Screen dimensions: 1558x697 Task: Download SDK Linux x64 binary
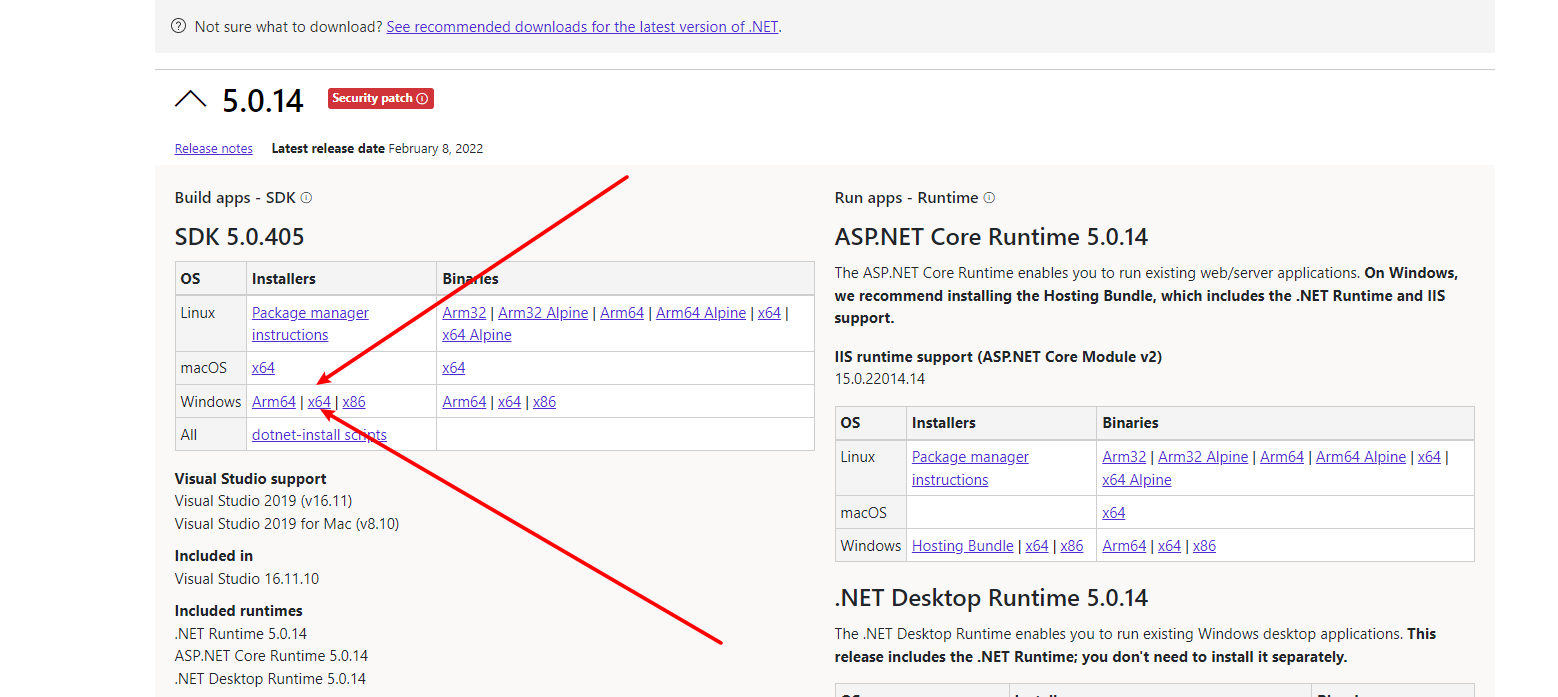pyautogui.click(x=769, y=313)
